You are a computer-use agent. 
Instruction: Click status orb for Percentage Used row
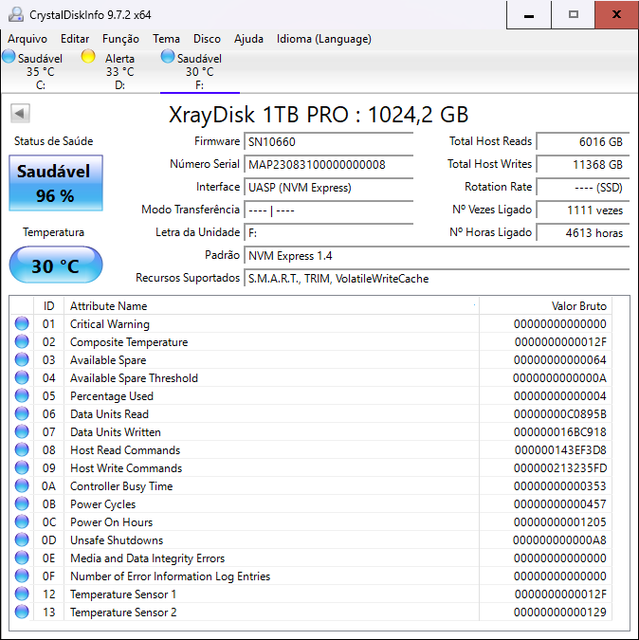coord(22,396)
